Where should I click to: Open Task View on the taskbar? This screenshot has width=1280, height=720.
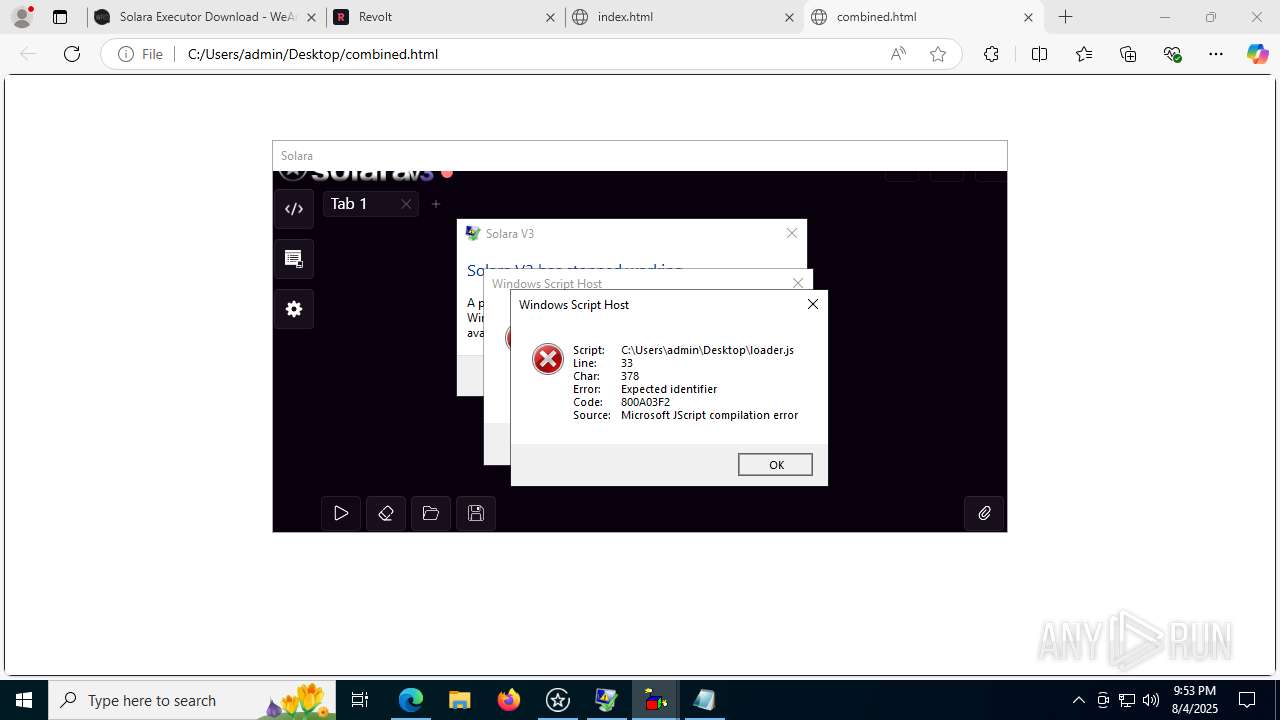pos(360,700)
